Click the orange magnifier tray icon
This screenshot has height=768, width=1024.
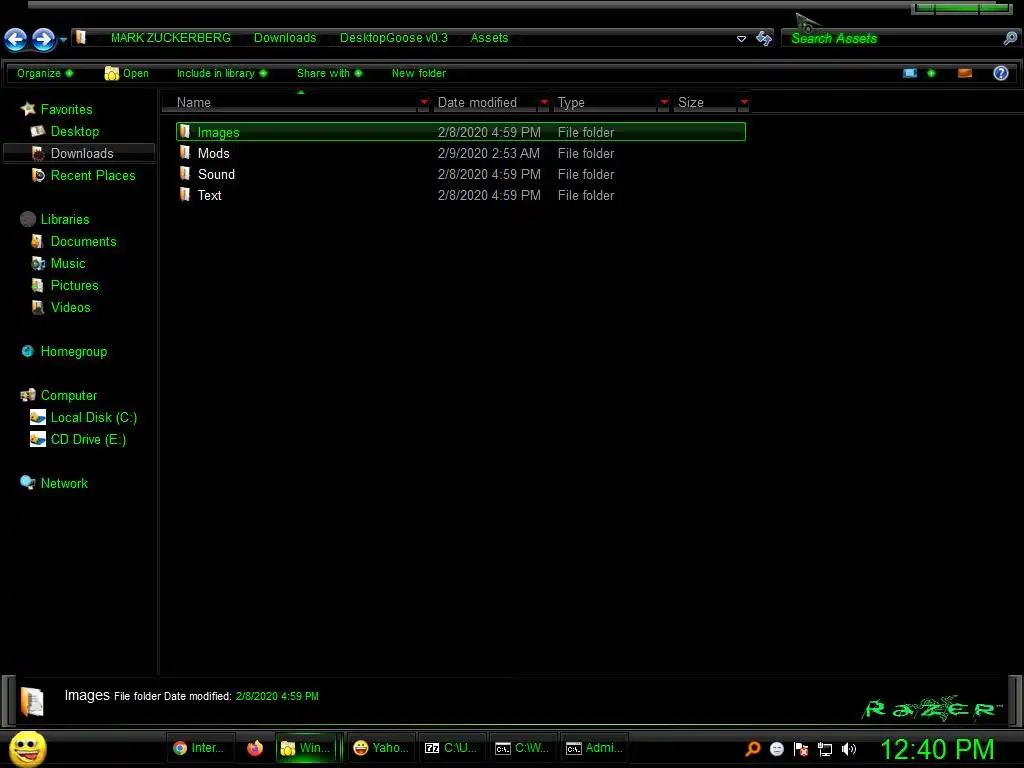click(x=753, y=749)
